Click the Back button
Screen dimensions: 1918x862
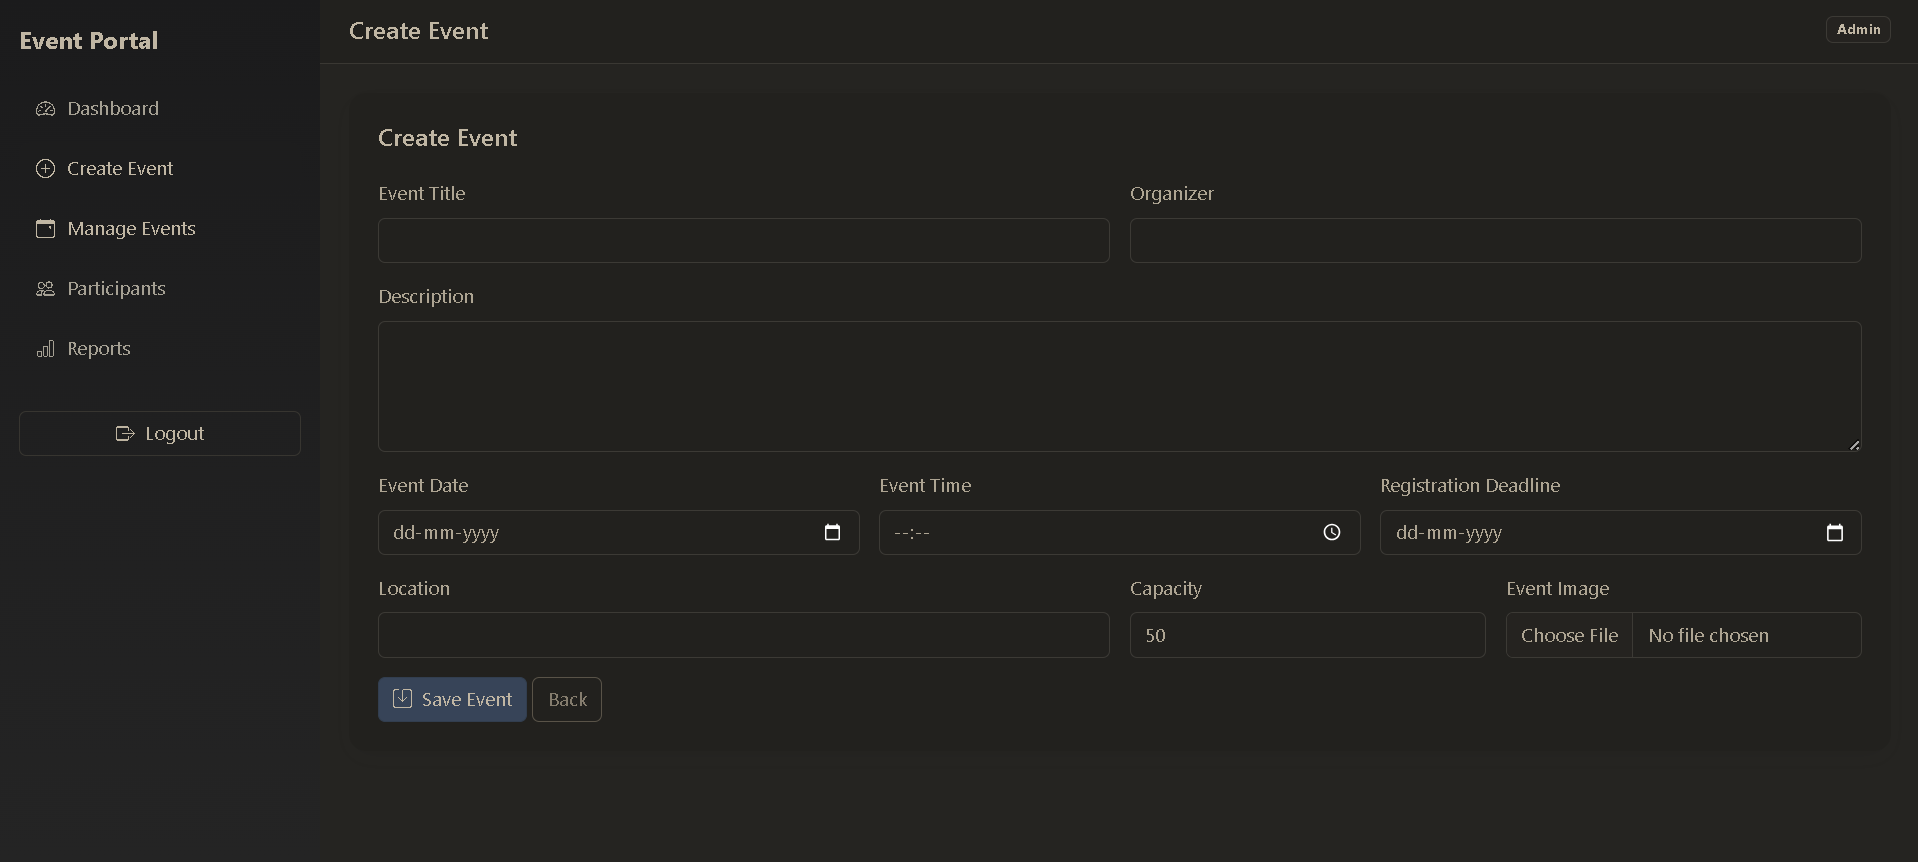pos(567,700)
